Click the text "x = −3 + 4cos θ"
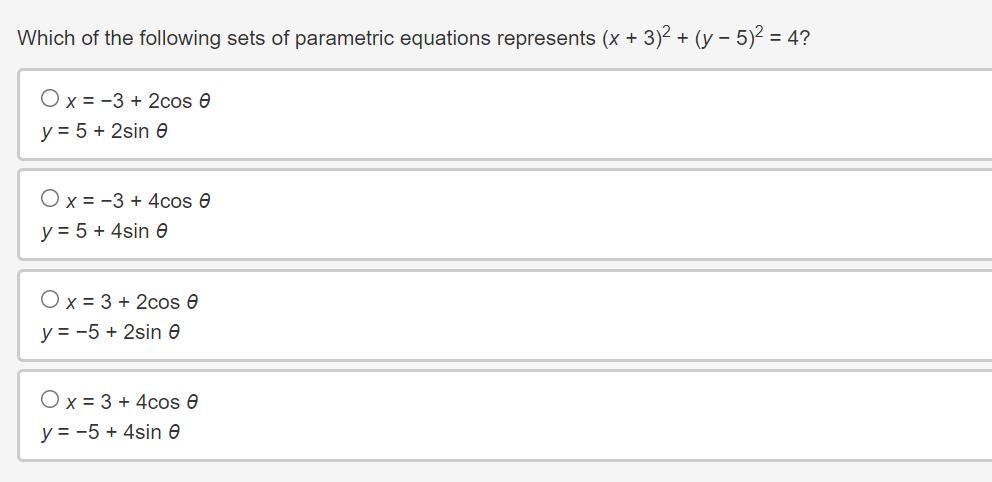 click(138, 201)
